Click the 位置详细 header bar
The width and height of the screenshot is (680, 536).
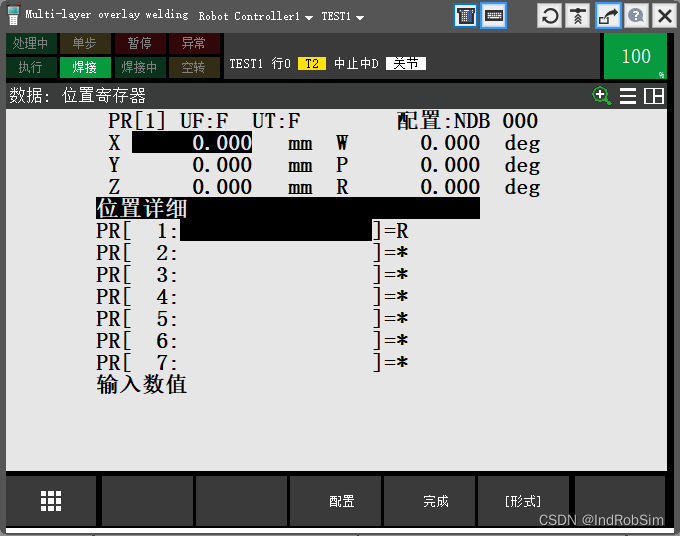[288, 208]
